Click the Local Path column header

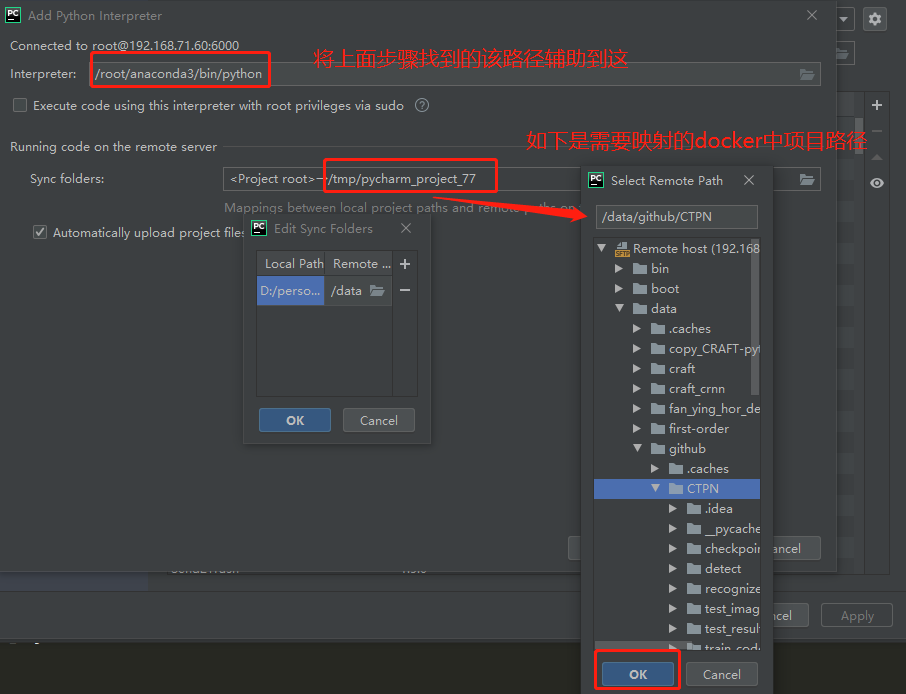click(291, 264)
